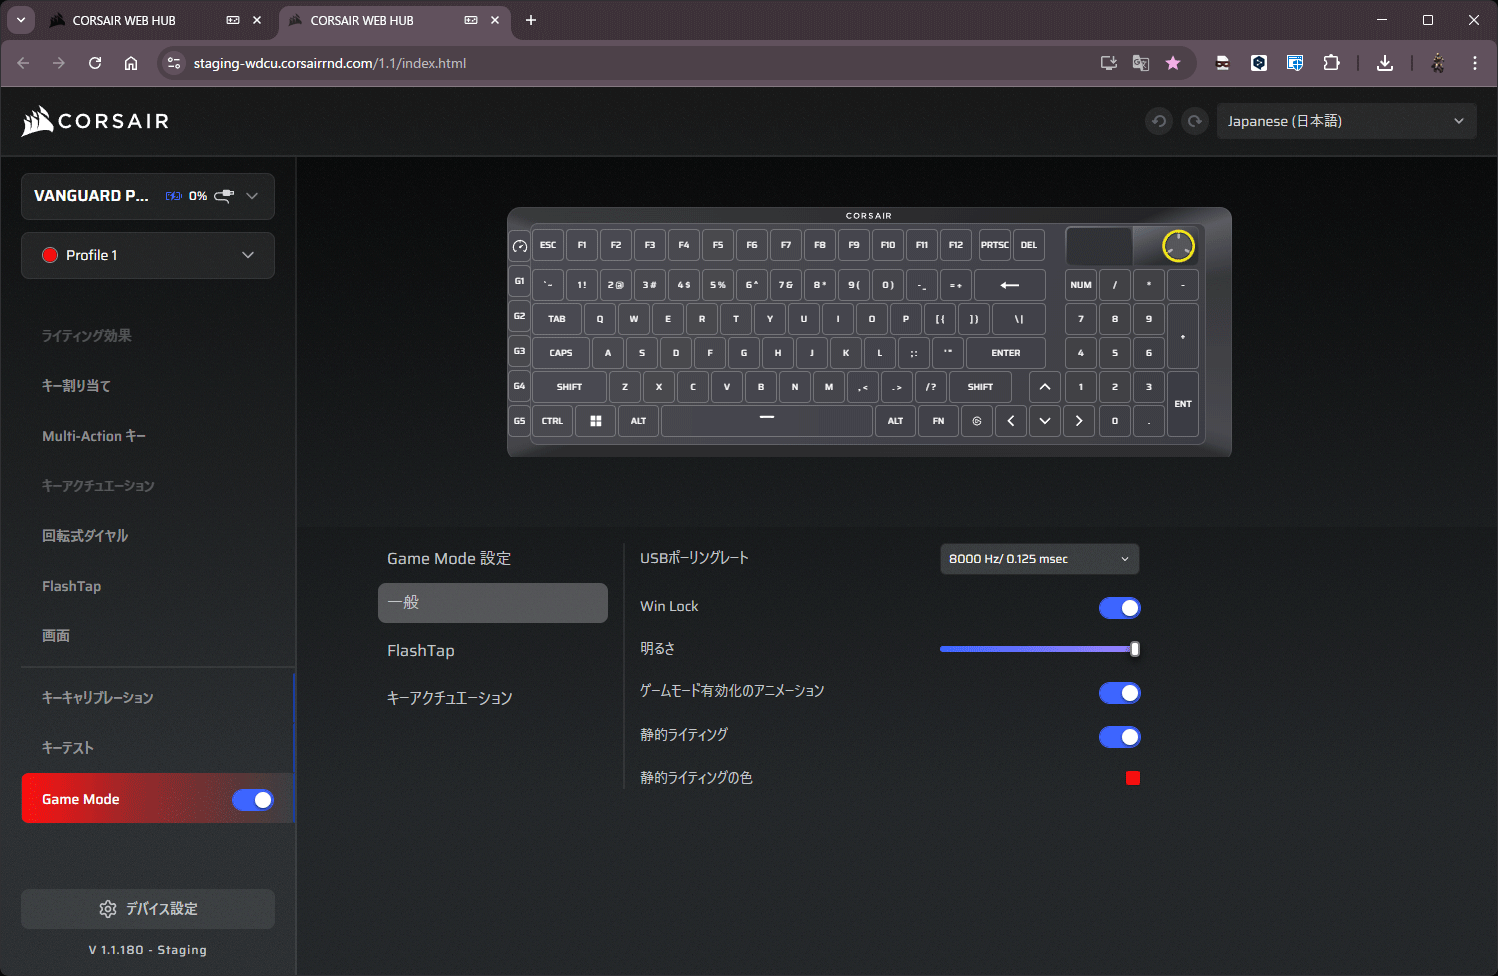Open USB polling rate 8000 Hz dropdown
1498x976 pixels.
click(1039, 559)
